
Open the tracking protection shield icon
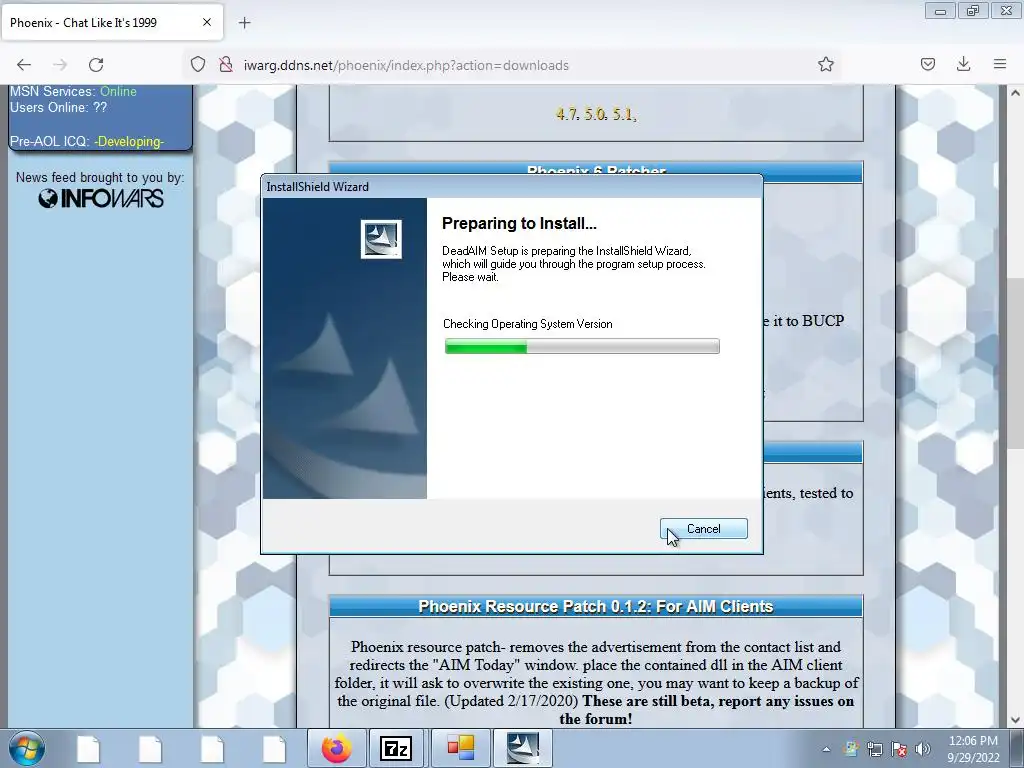coord(198,65)
